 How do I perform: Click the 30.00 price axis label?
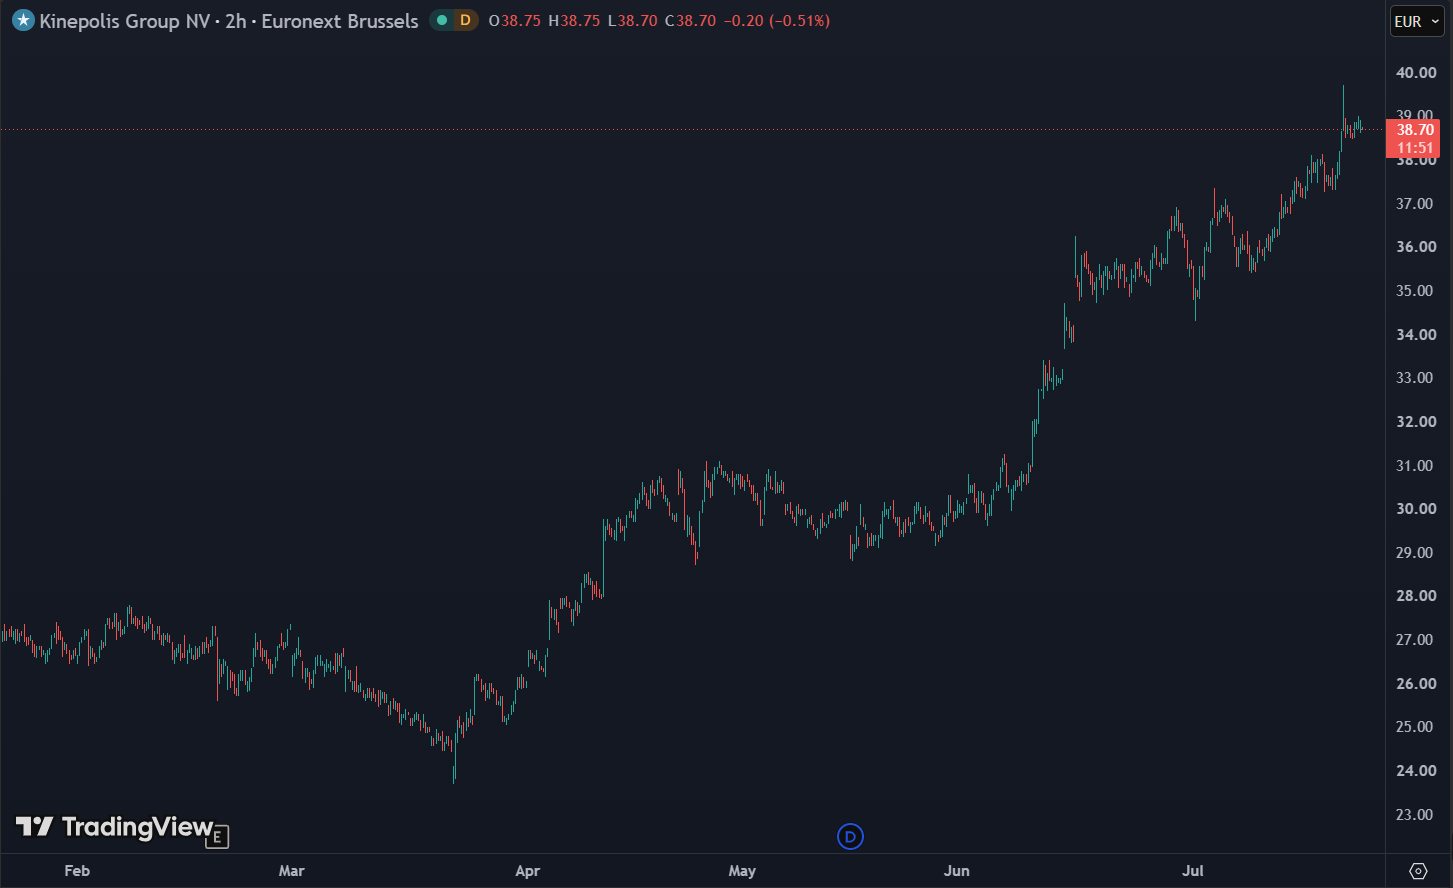coord(1416,509)
